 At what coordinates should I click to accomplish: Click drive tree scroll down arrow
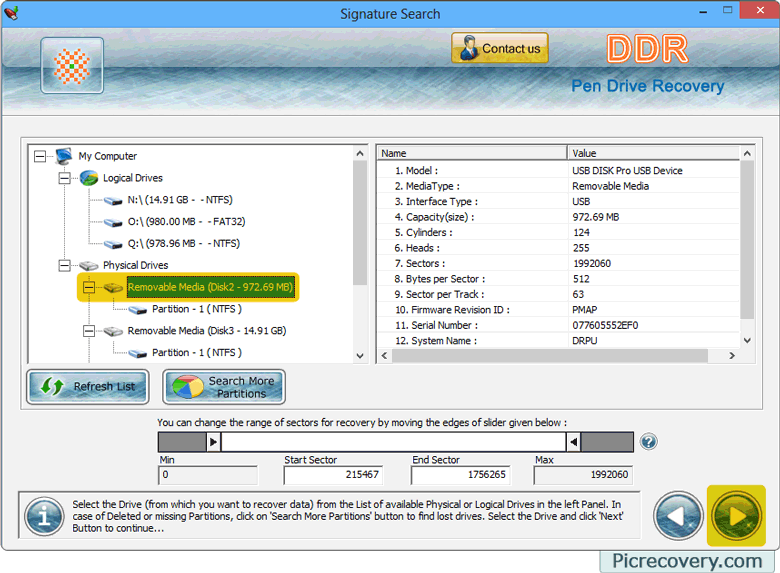tap(360, 356)
